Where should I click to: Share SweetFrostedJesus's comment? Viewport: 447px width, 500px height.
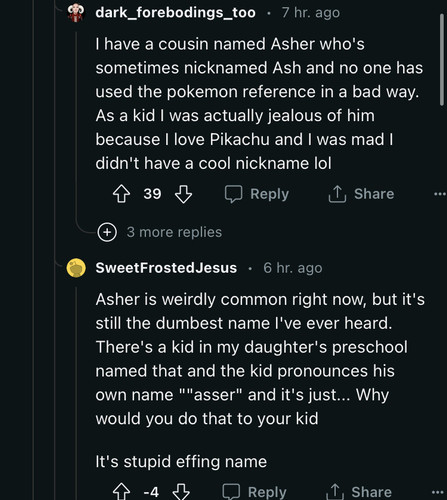pos(359,492)
